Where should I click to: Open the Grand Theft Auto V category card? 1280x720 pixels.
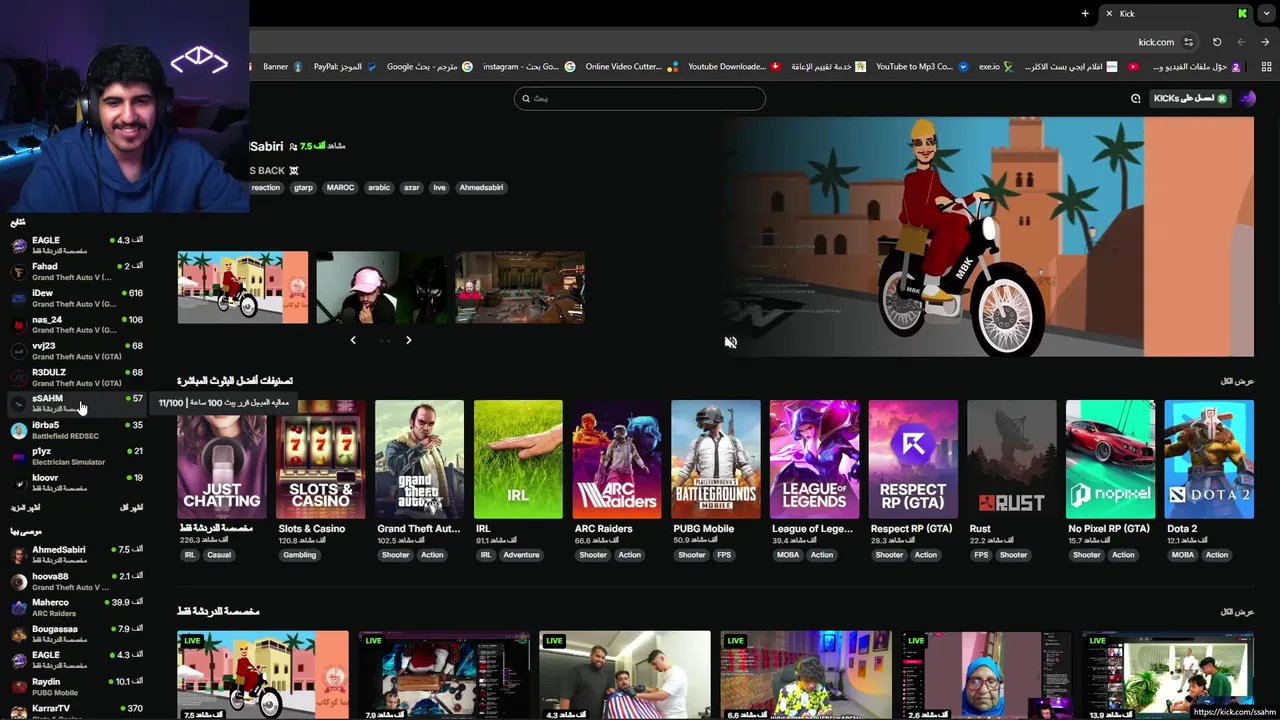click(420, 459)
